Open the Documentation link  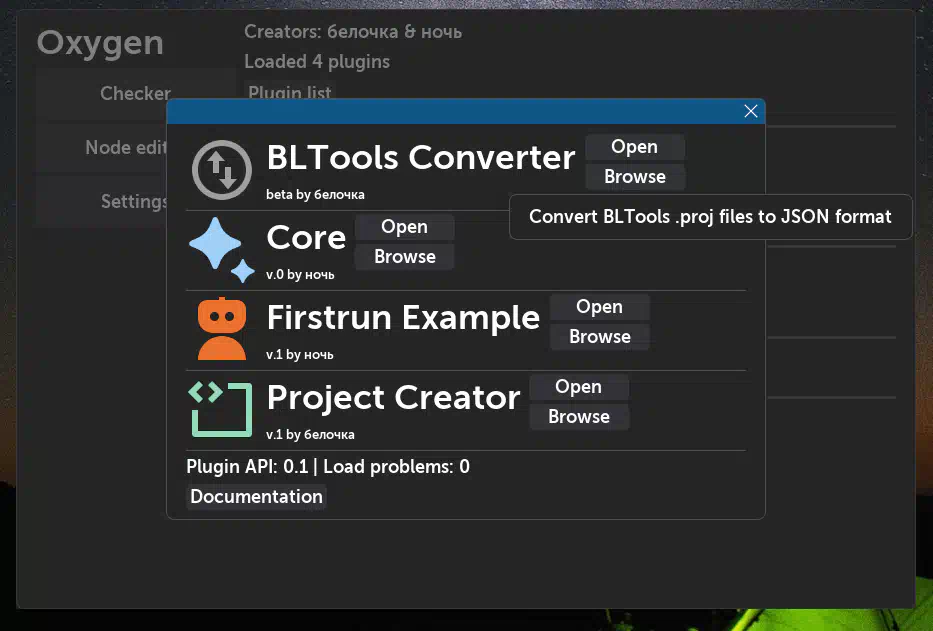[256, 496]
